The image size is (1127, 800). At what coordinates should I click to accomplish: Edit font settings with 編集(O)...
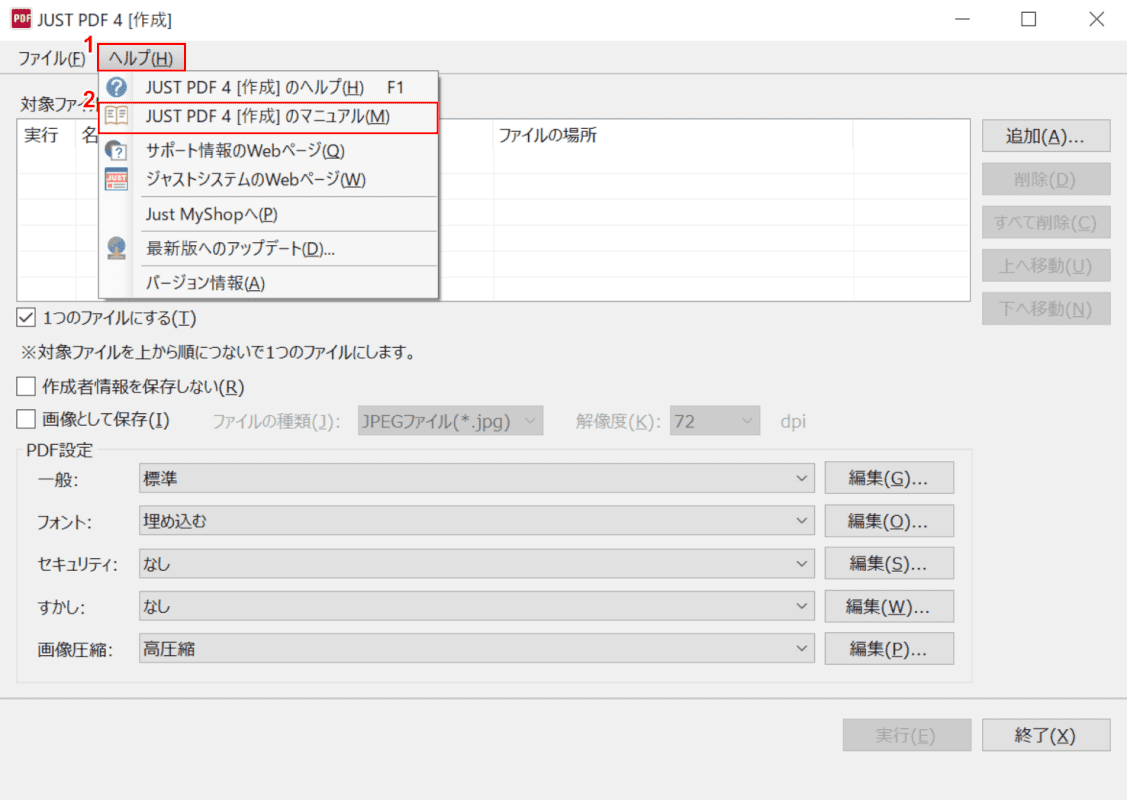(x=889, y=521)
